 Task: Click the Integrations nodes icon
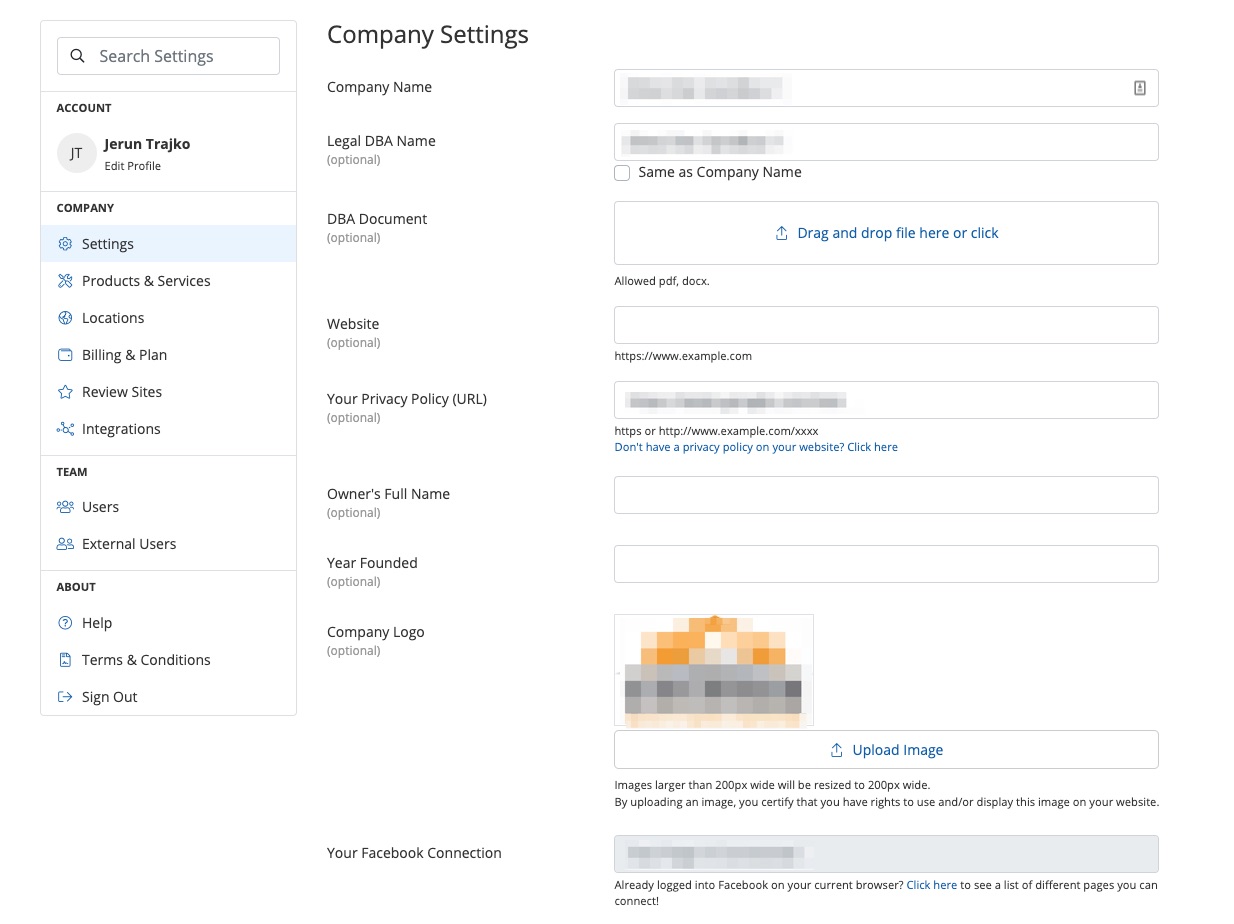[x=65, y=429]
